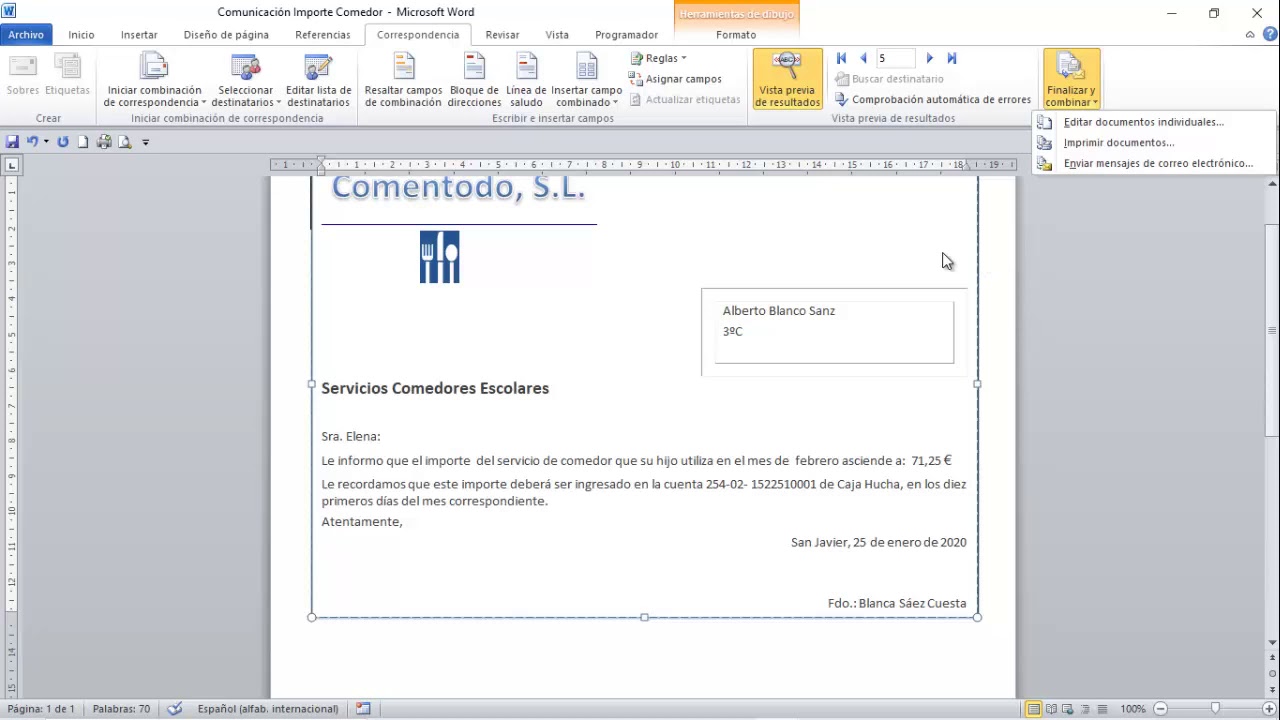Go to next record arrow
This screenshot has height=720, width=1280.
(930, 59)
